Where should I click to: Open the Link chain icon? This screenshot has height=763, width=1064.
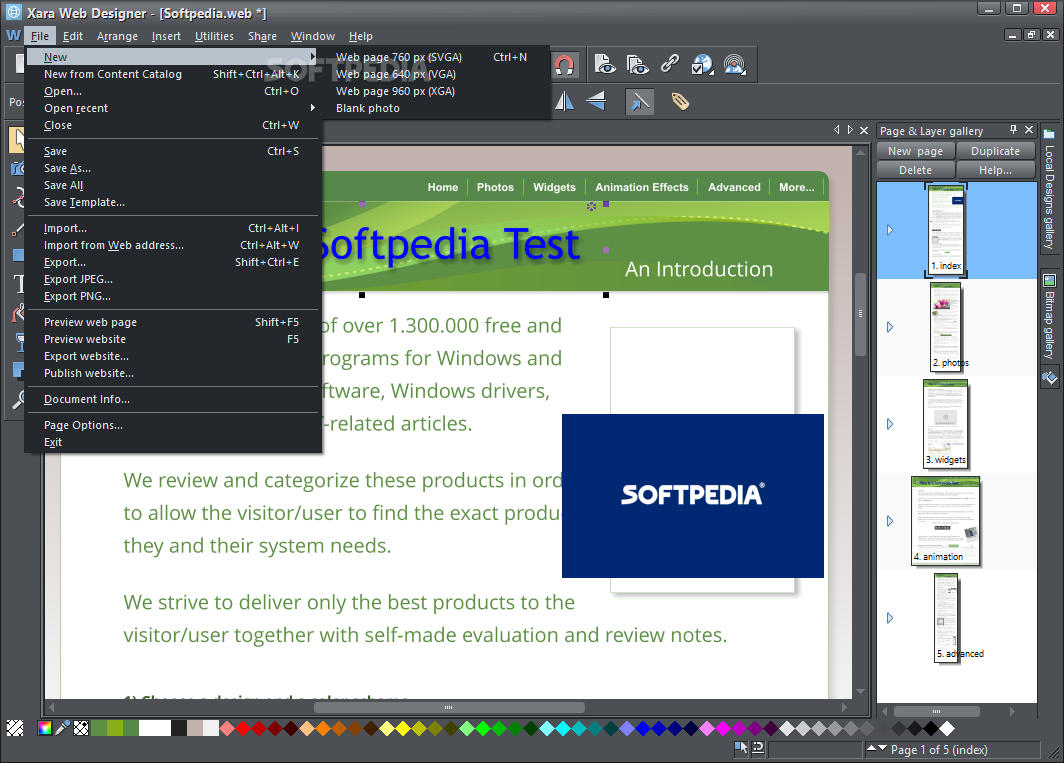coord(669,63)
